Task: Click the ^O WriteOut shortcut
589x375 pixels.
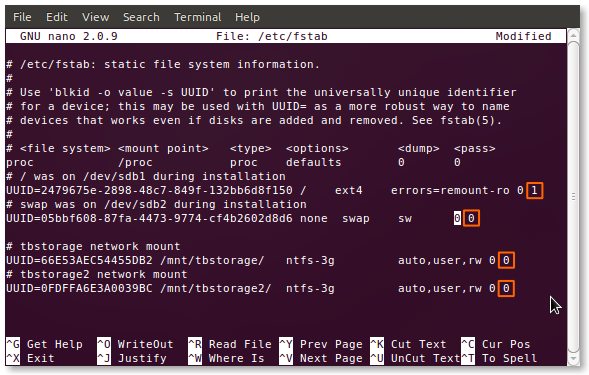Action: pyautogui.click(x=135, y=344)
